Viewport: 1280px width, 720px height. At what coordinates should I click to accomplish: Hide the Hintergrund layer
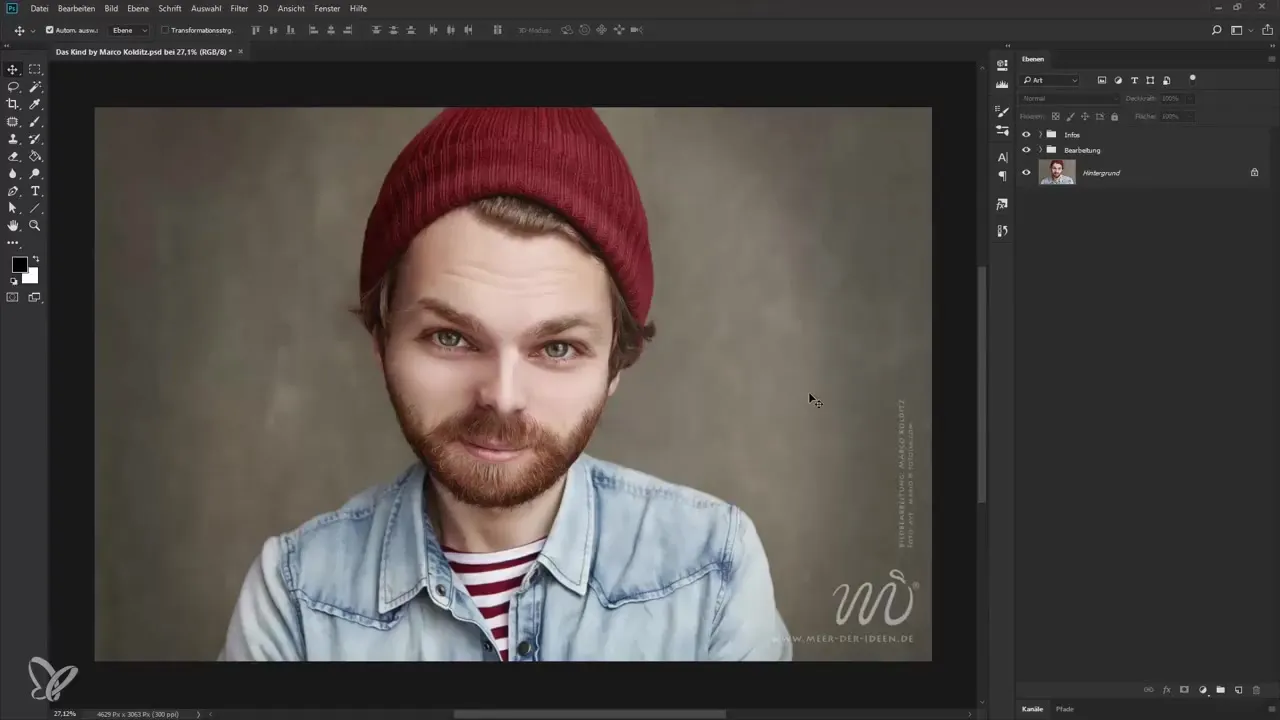(1025, 172)
